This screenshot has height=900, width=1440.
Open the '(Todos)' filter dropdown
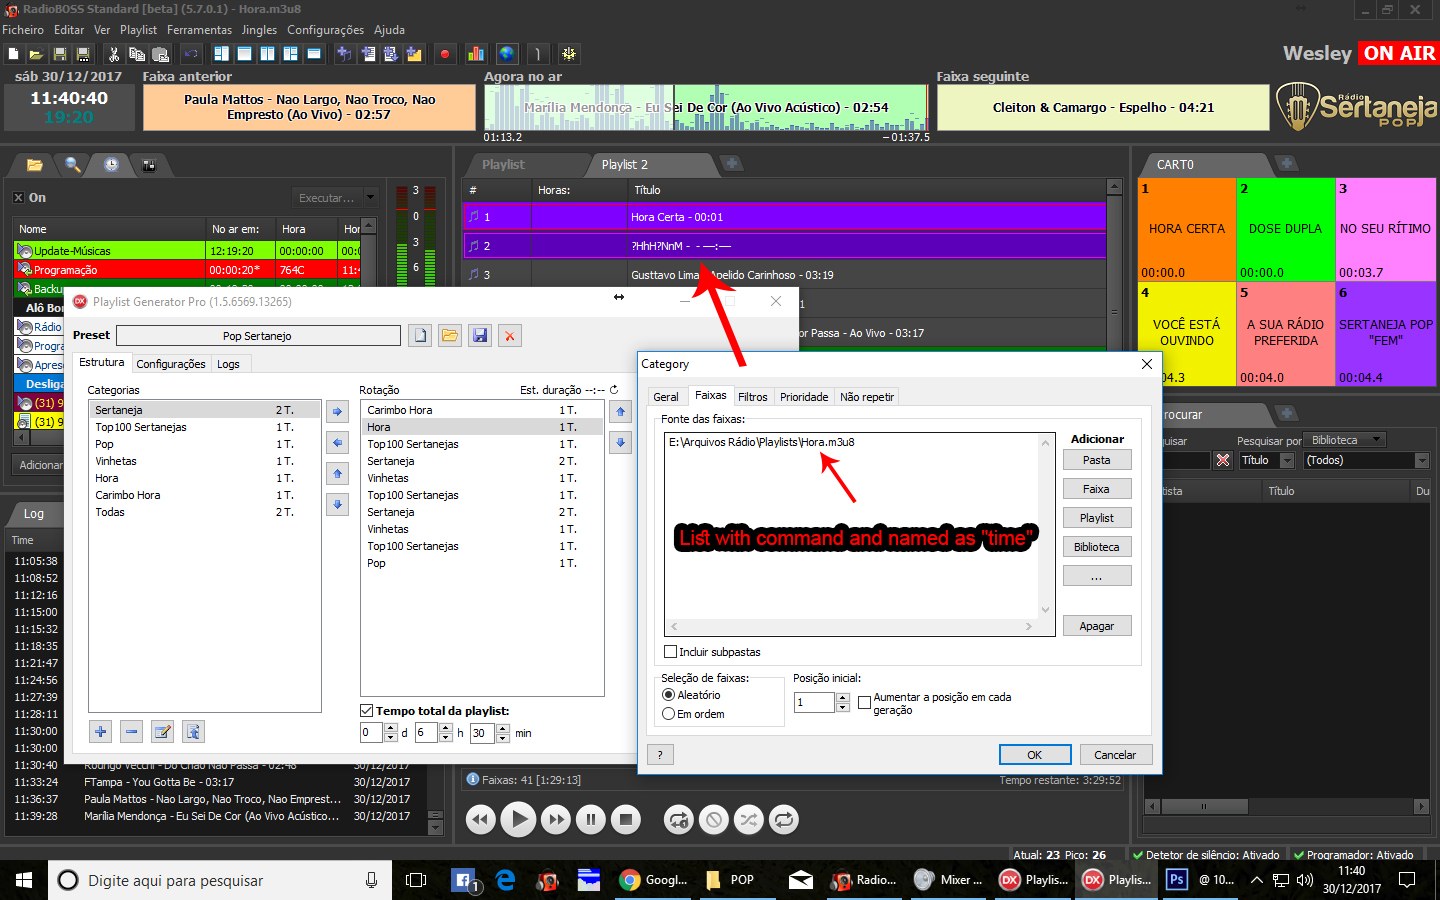pos(1422,460)
